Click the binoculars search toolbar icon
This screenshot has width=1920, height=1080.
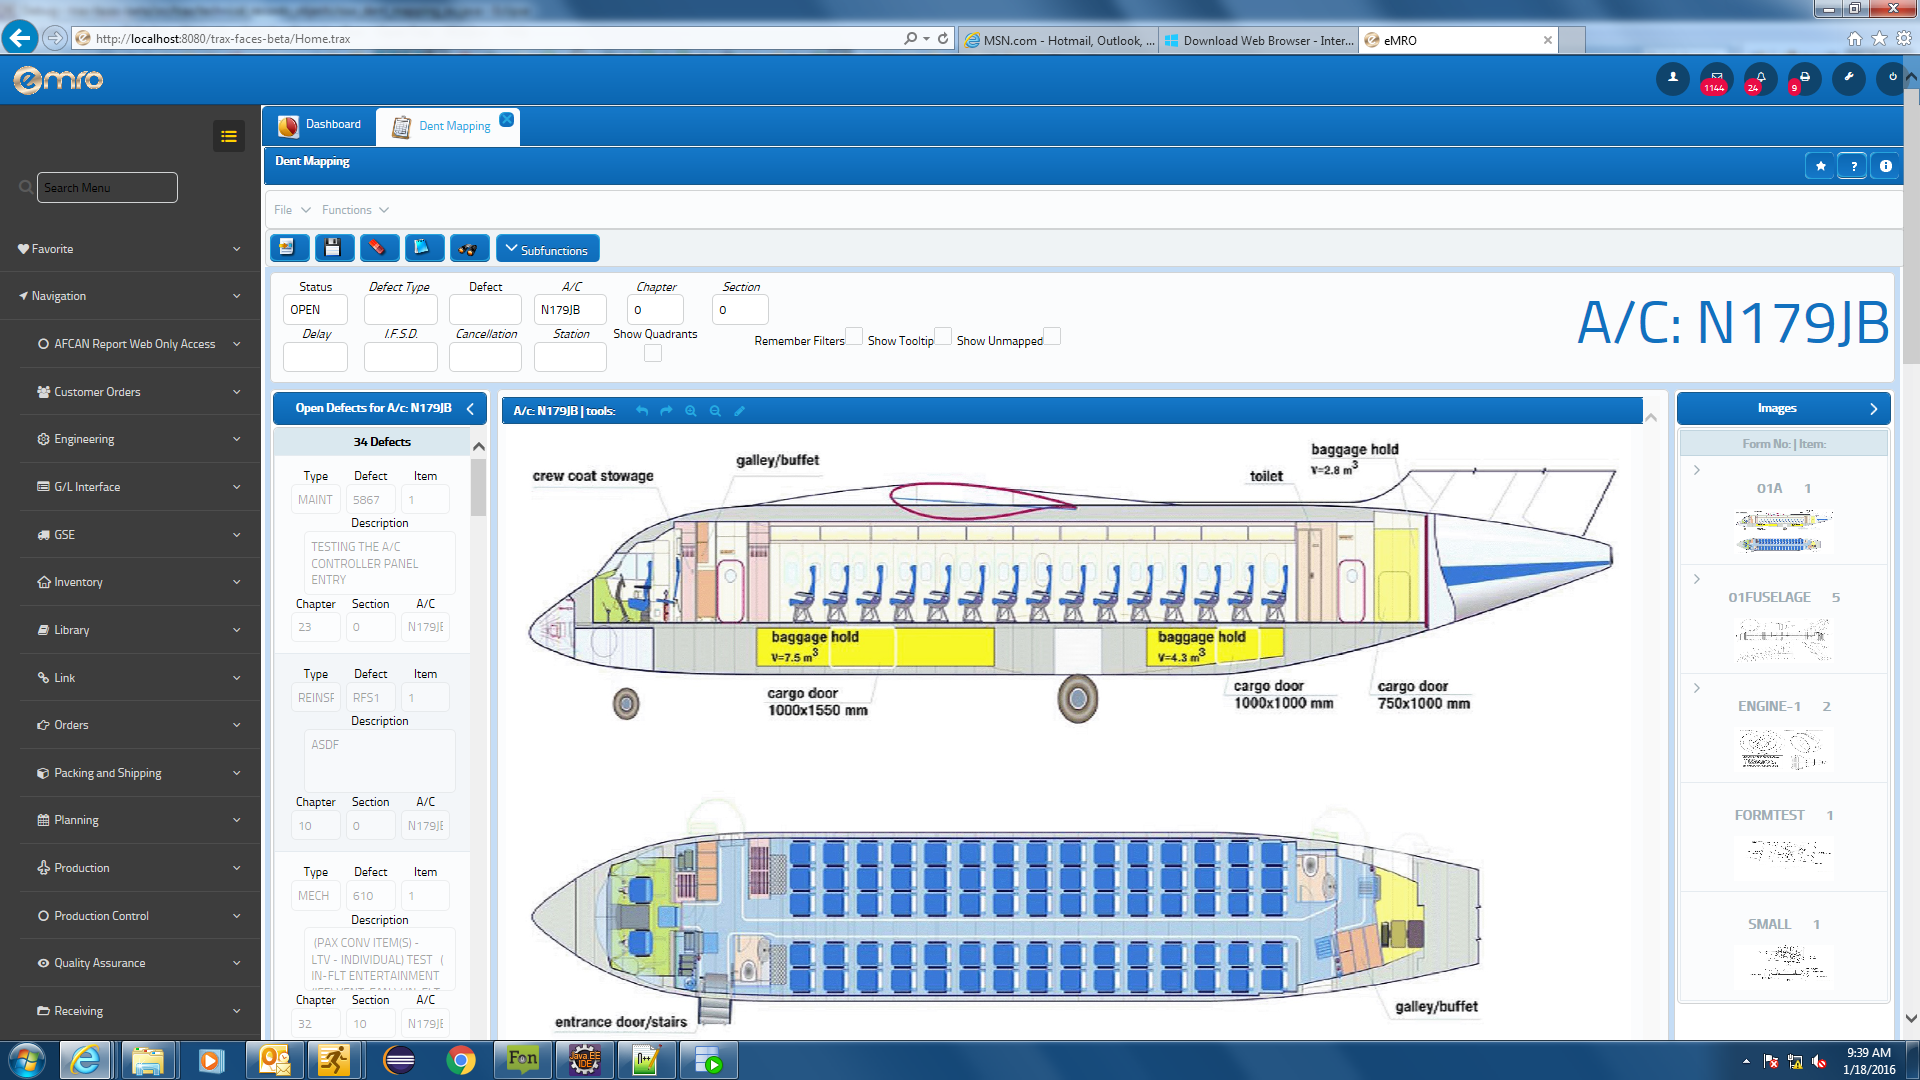(468, 248)
